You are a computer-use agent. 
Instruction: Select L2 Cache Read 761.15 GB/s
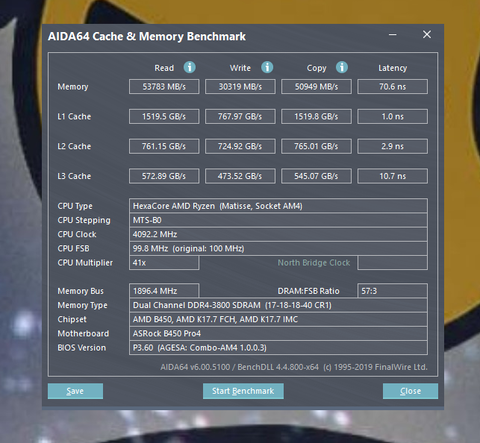[x=164, y=146]
